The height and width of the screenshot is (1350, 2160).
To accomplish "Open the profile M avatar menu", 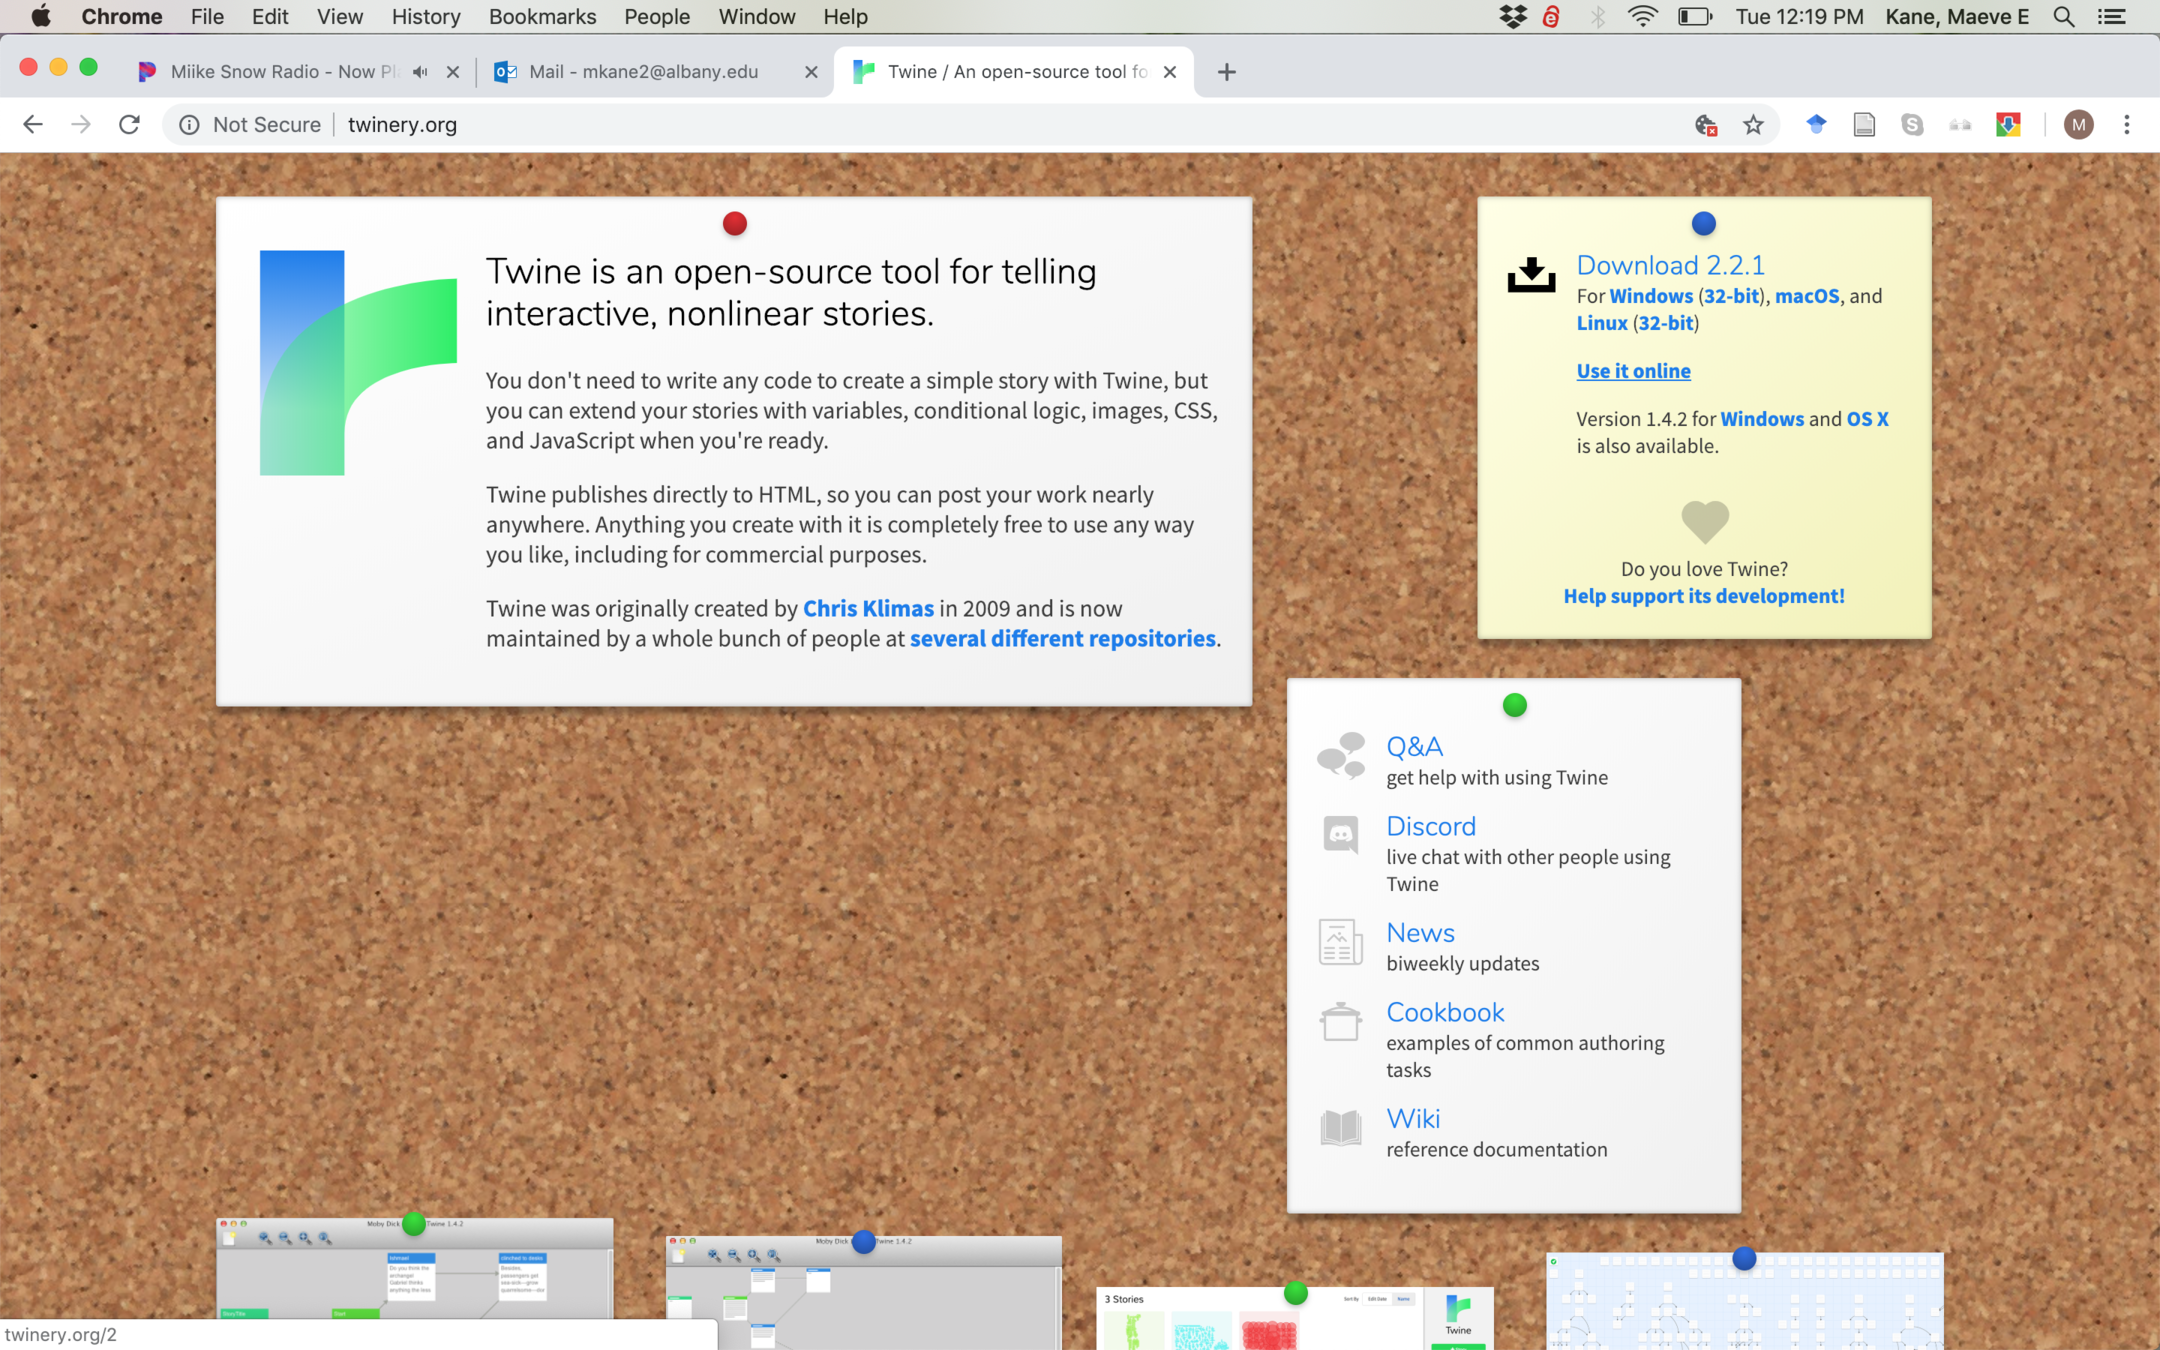I will click(2078, 125).
